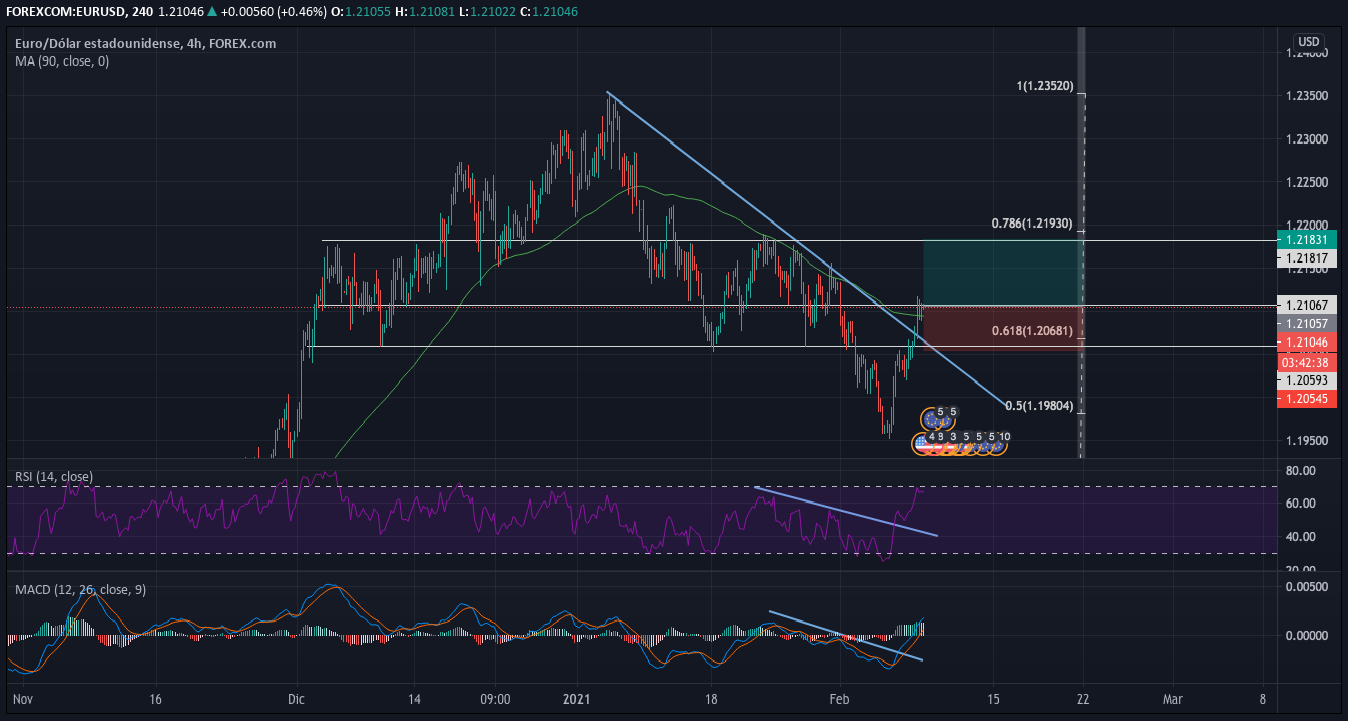Select the 0.618 (1.20681) Fibonacci level label
This screenshot has height=721, width=1348.
pyautogui.click(x=1031, y=331)
